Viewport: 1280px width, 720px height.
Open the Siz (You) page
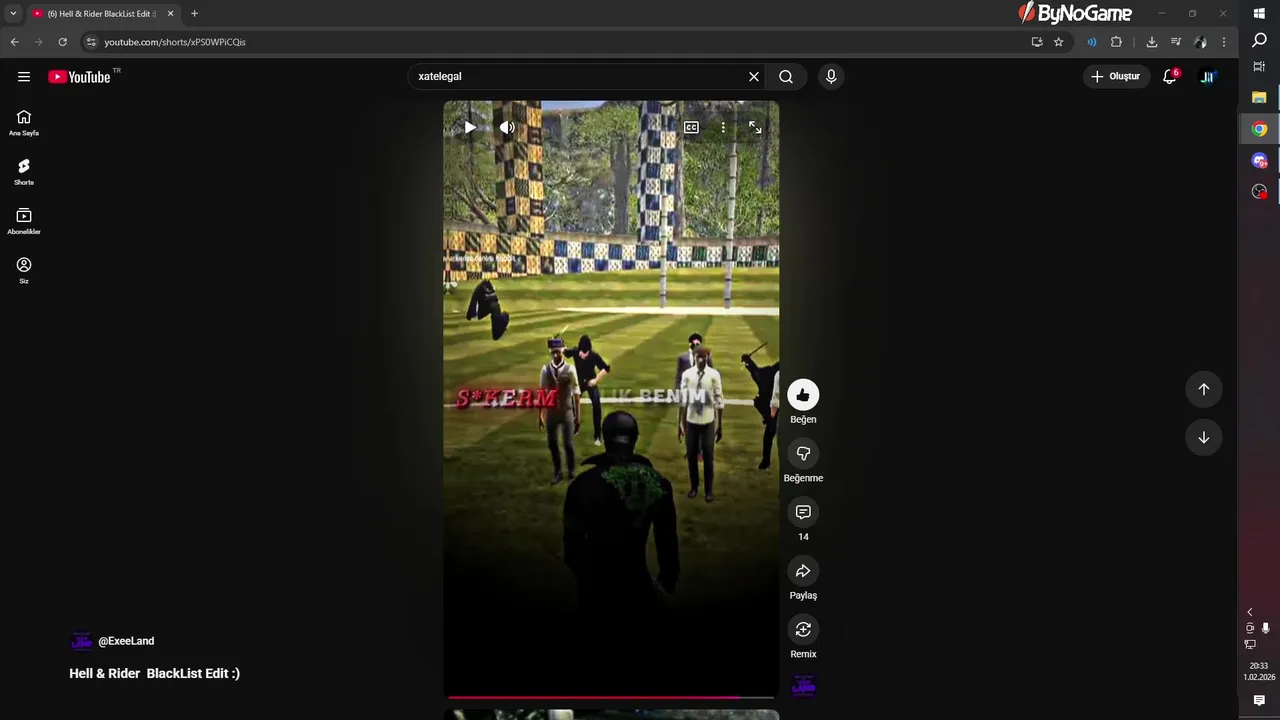click(24, 270)
